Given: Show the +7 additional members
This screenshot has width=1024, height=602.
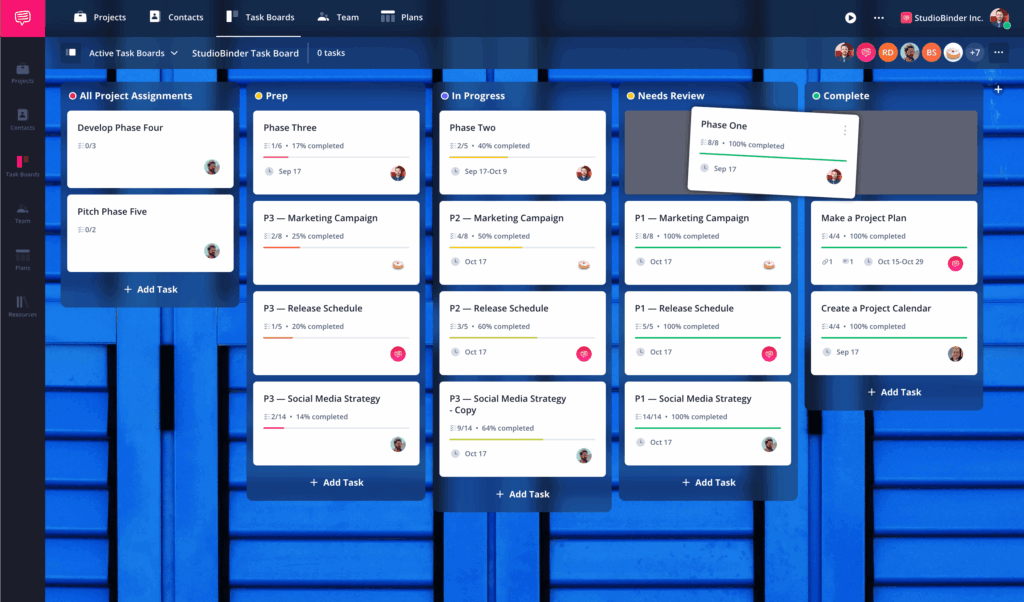Looking at the screenshot, I should 975,52.
